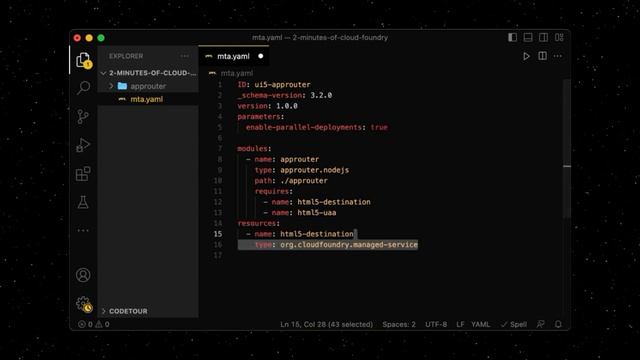Select language mode YAML
640x360 pixels.
pyautogui.click(x=480, y=324)
